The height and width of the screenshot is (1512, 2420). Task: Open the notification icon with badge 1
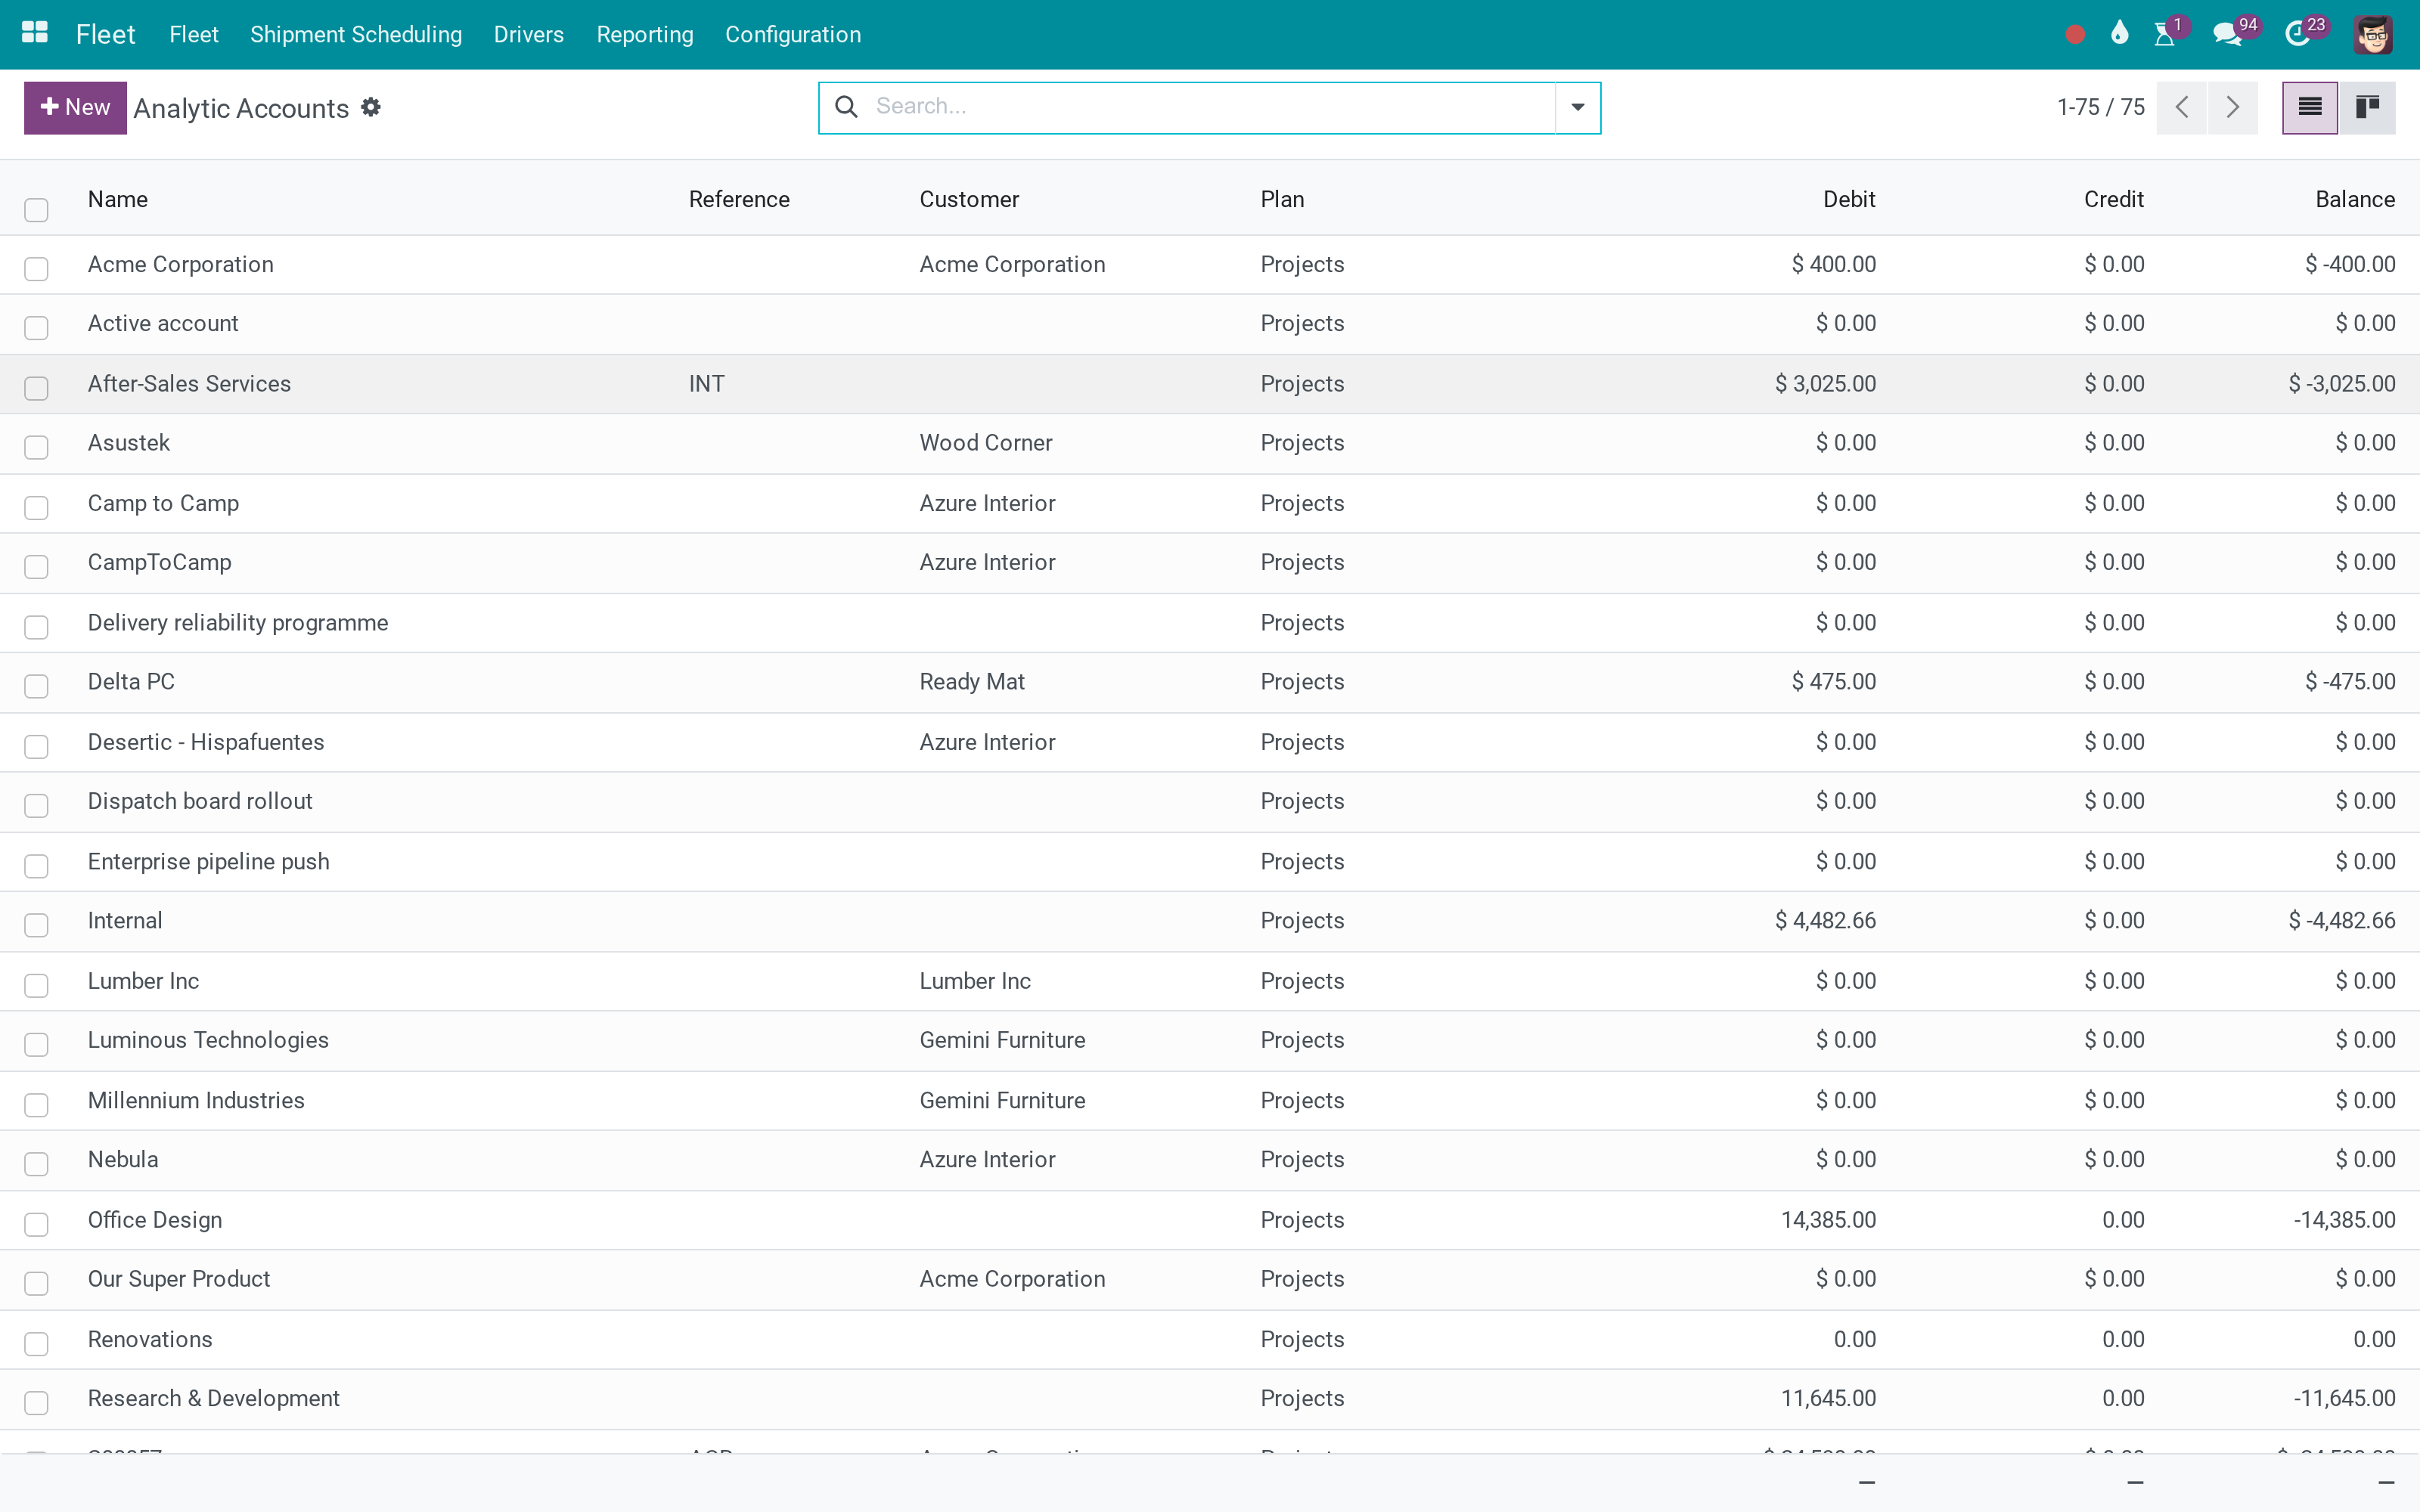[2165, 34]
